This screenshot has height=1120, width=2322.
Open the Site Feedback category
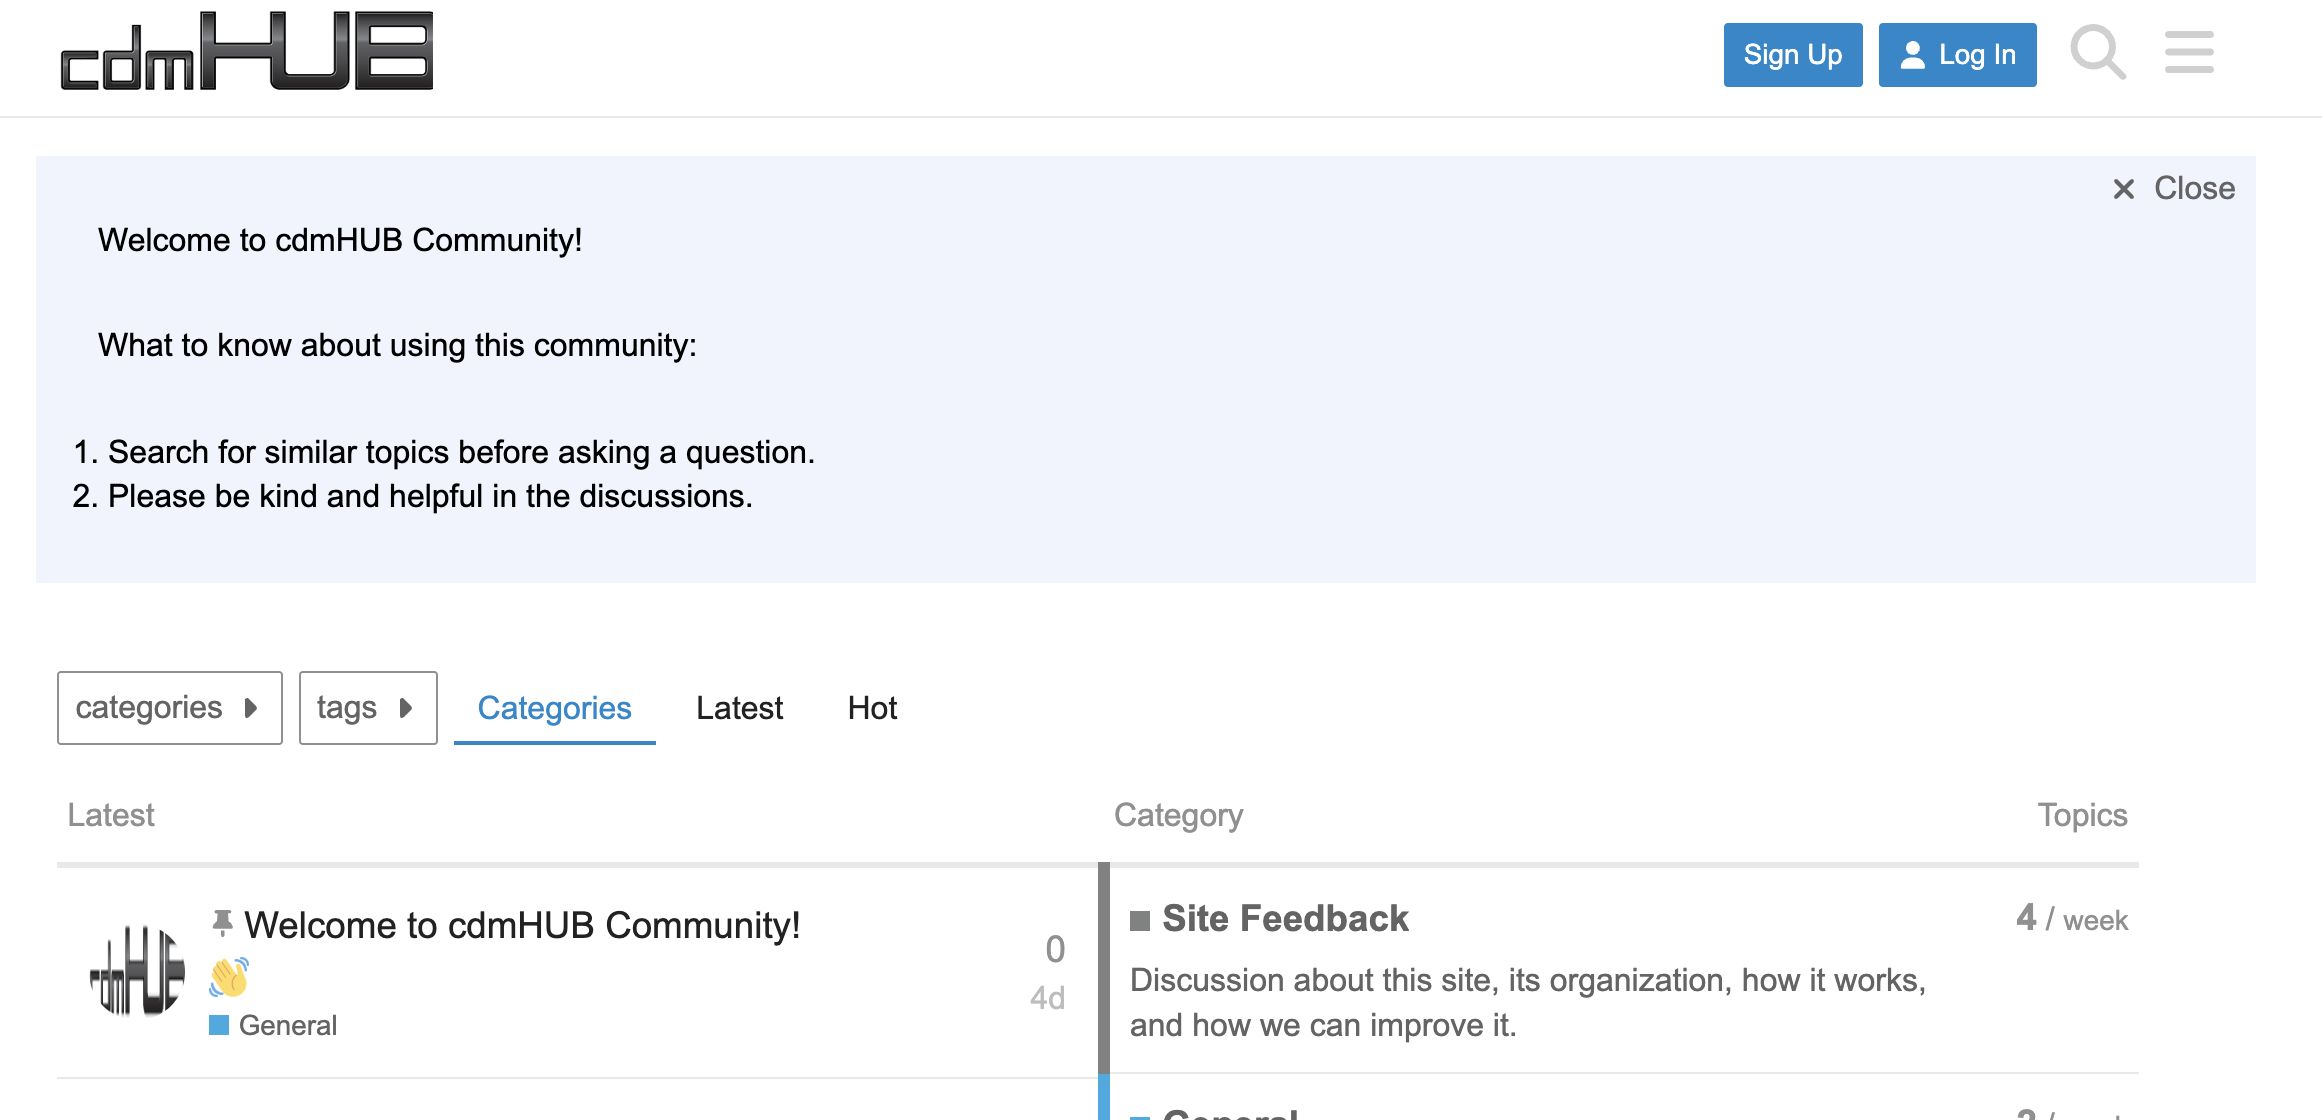pos(1285,918)
